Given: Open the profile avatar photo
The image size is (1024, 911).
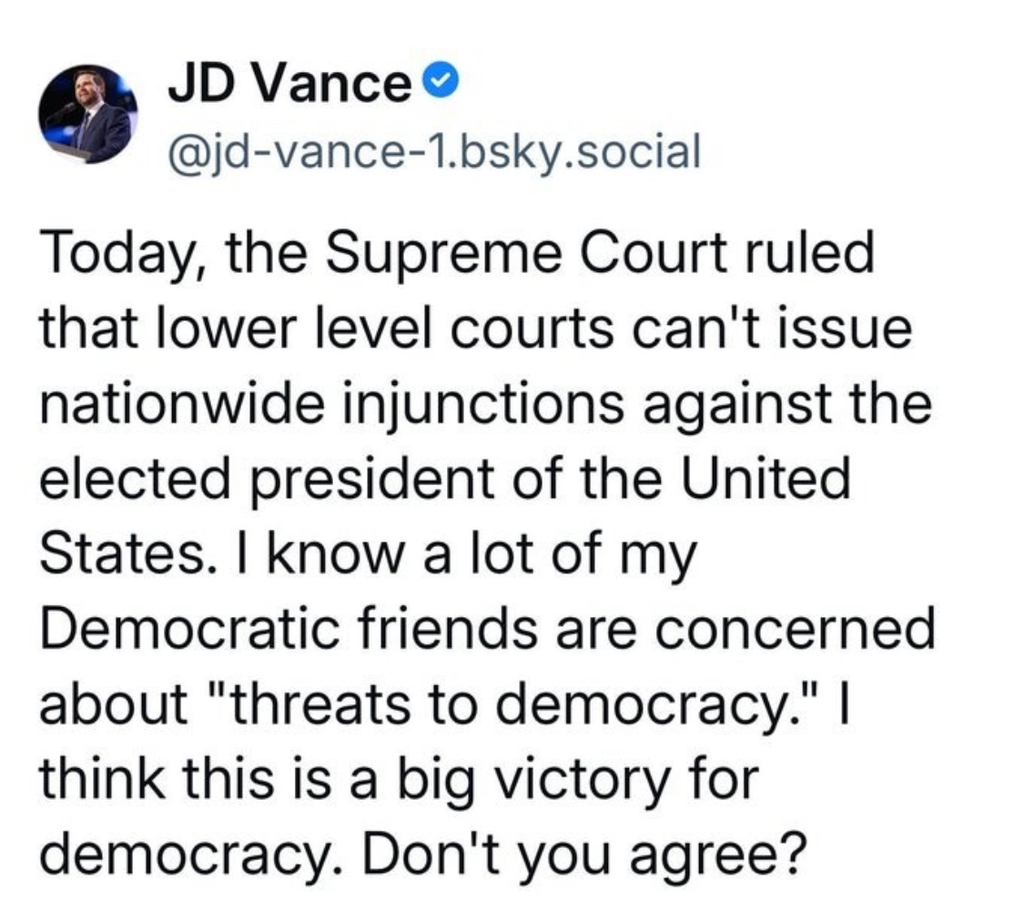Looking at the screenshot, I should coord(88,114).
